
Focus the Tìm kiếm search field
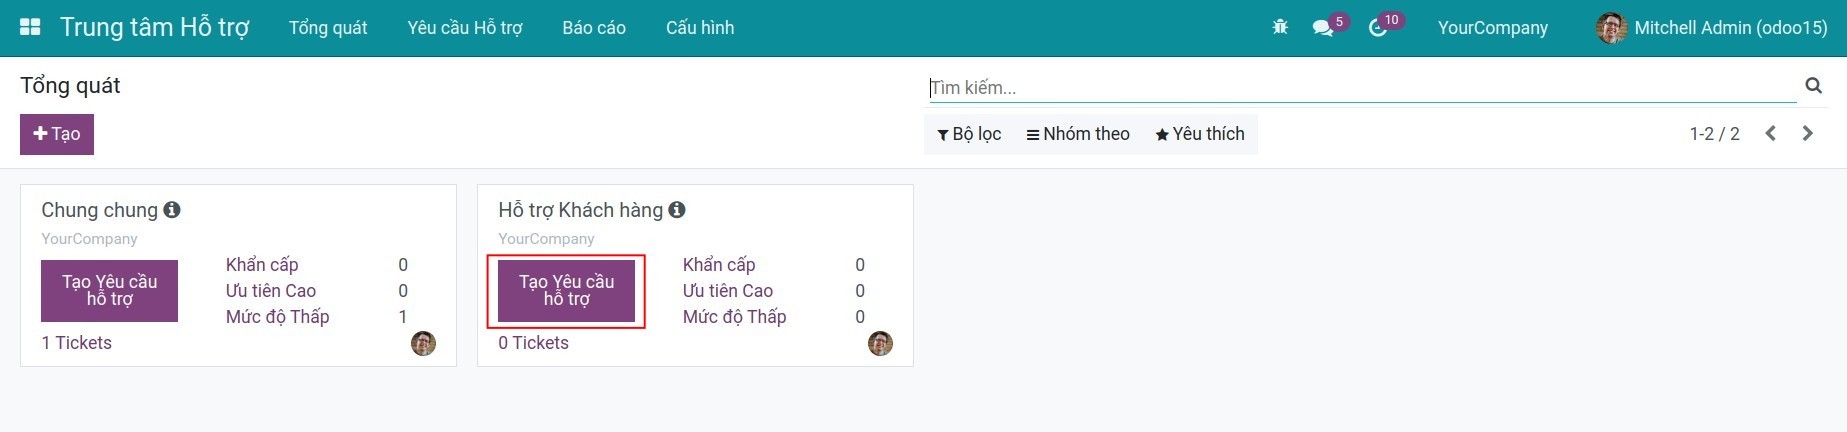[x=1360, y=88]
